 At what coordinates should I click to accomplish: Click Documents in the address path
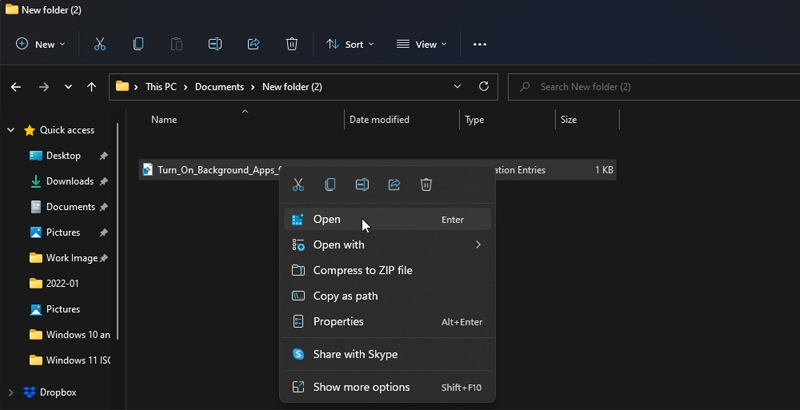coord(219,87)
